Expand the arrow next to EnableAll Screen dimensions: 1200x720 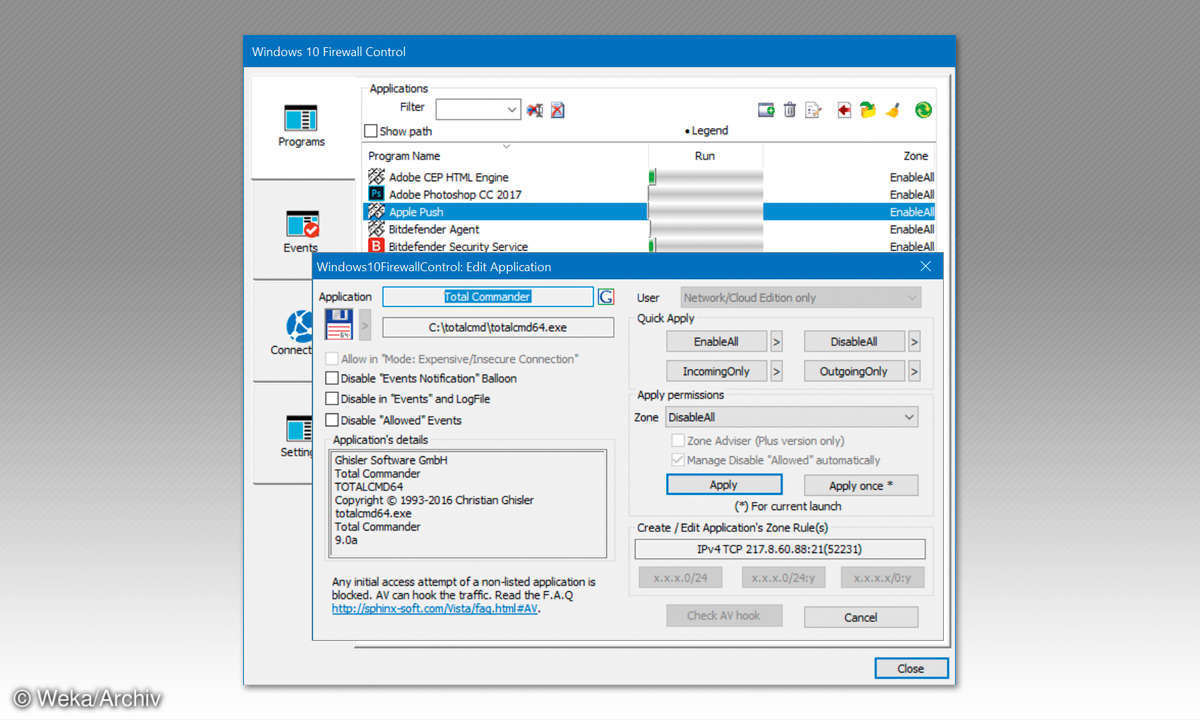pos(776,342)
